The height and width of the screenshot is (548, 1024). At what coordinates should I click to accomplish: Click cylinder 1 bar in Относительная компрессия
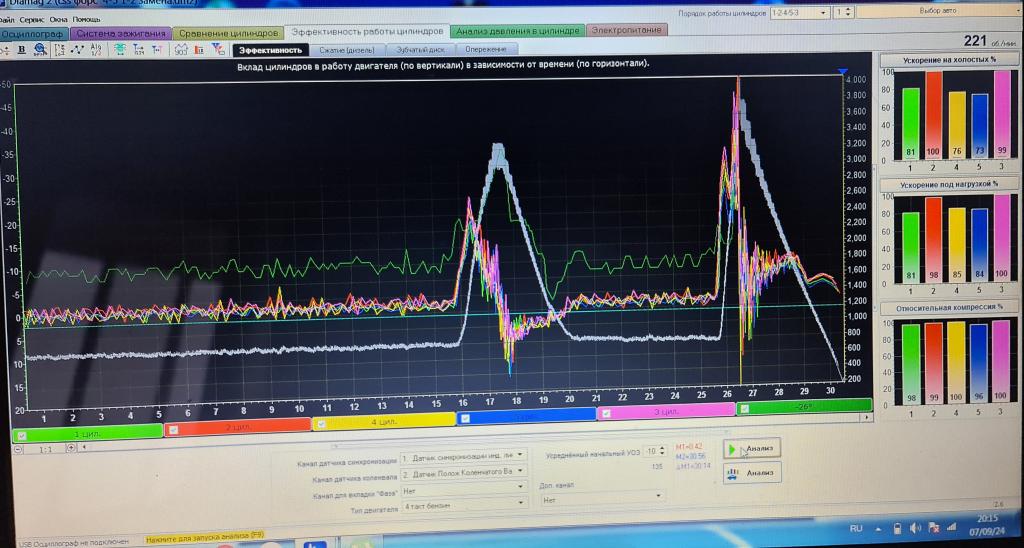[x=912, y=364]
